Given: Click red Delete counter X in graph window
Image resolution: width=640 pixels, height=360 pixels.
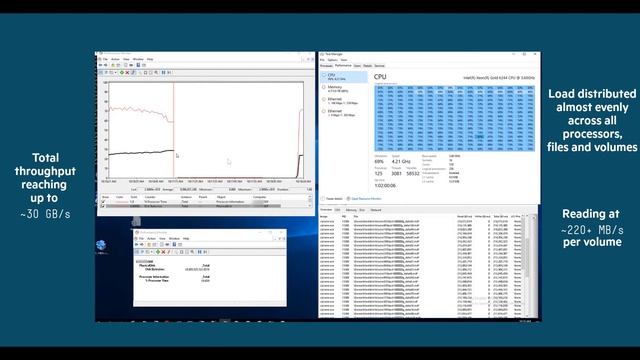Looking at the screenshot, I should click(x=127, y=73).
